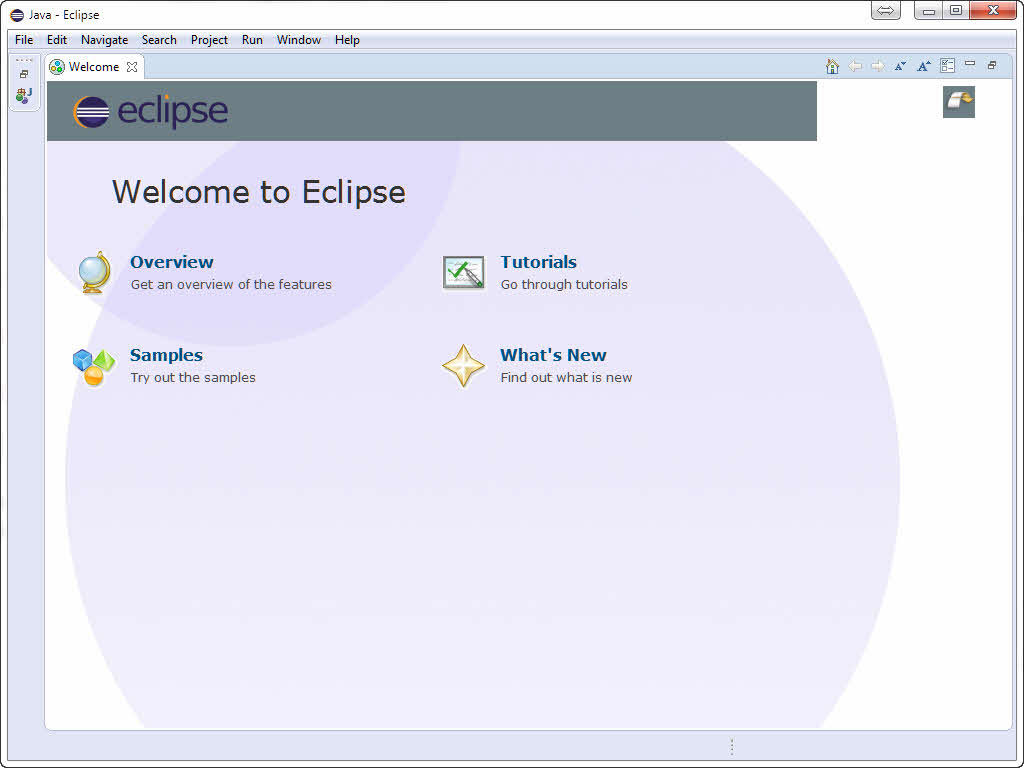1024x768 pixels.
Task: Open the Search menu
Action: (159, 40)
